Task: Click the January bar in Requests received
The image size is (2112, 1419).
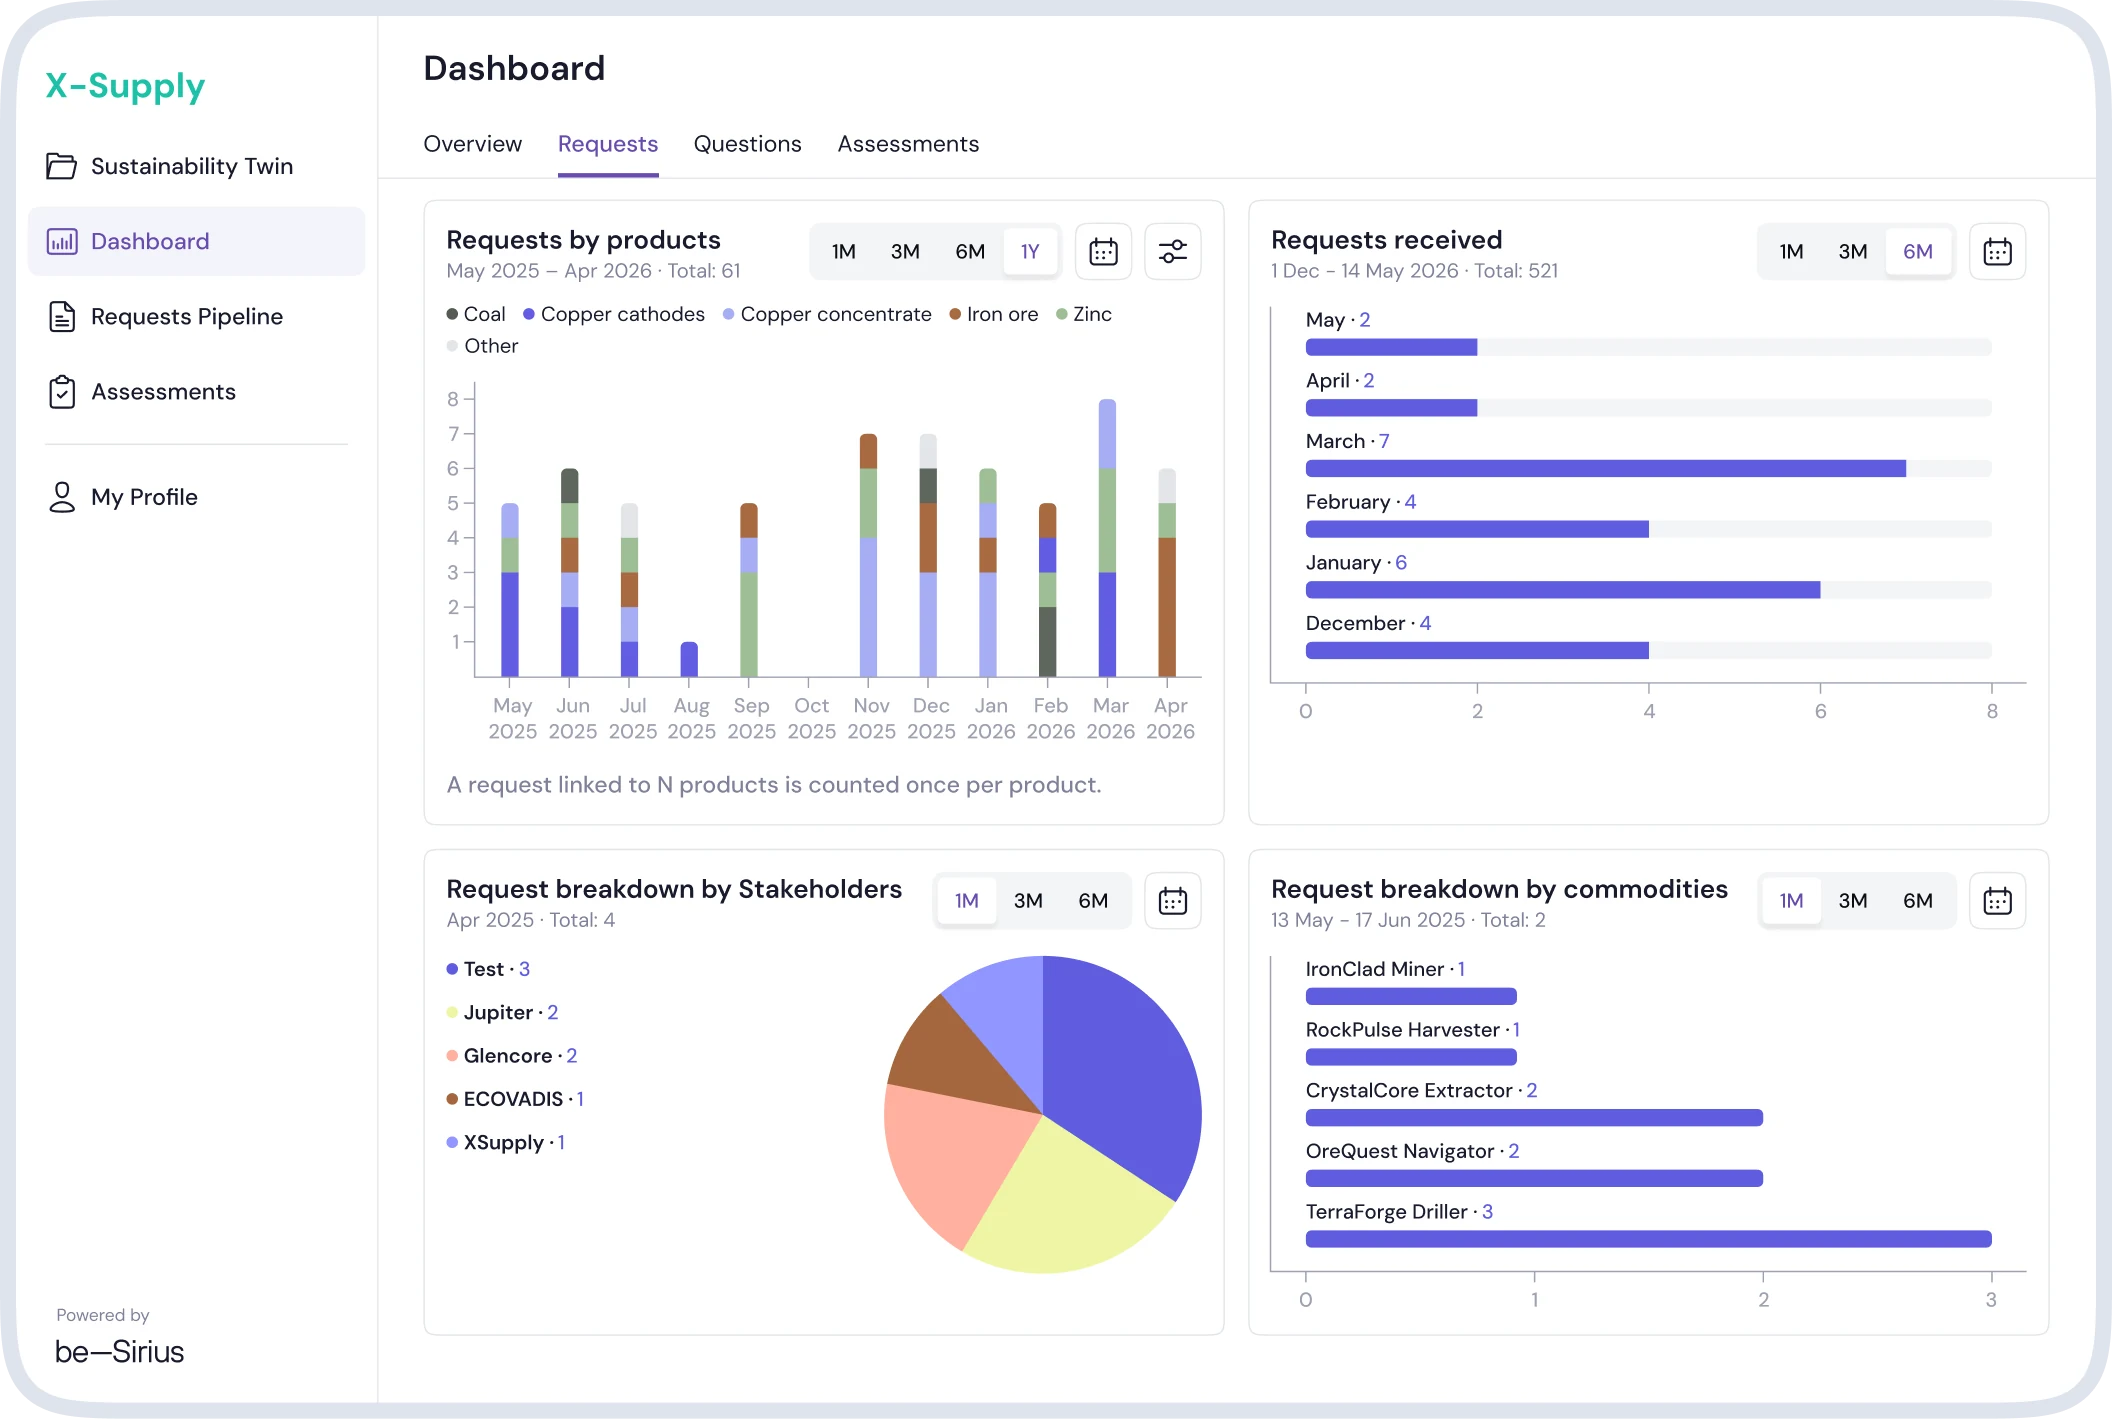Action: coord(1562,590)
